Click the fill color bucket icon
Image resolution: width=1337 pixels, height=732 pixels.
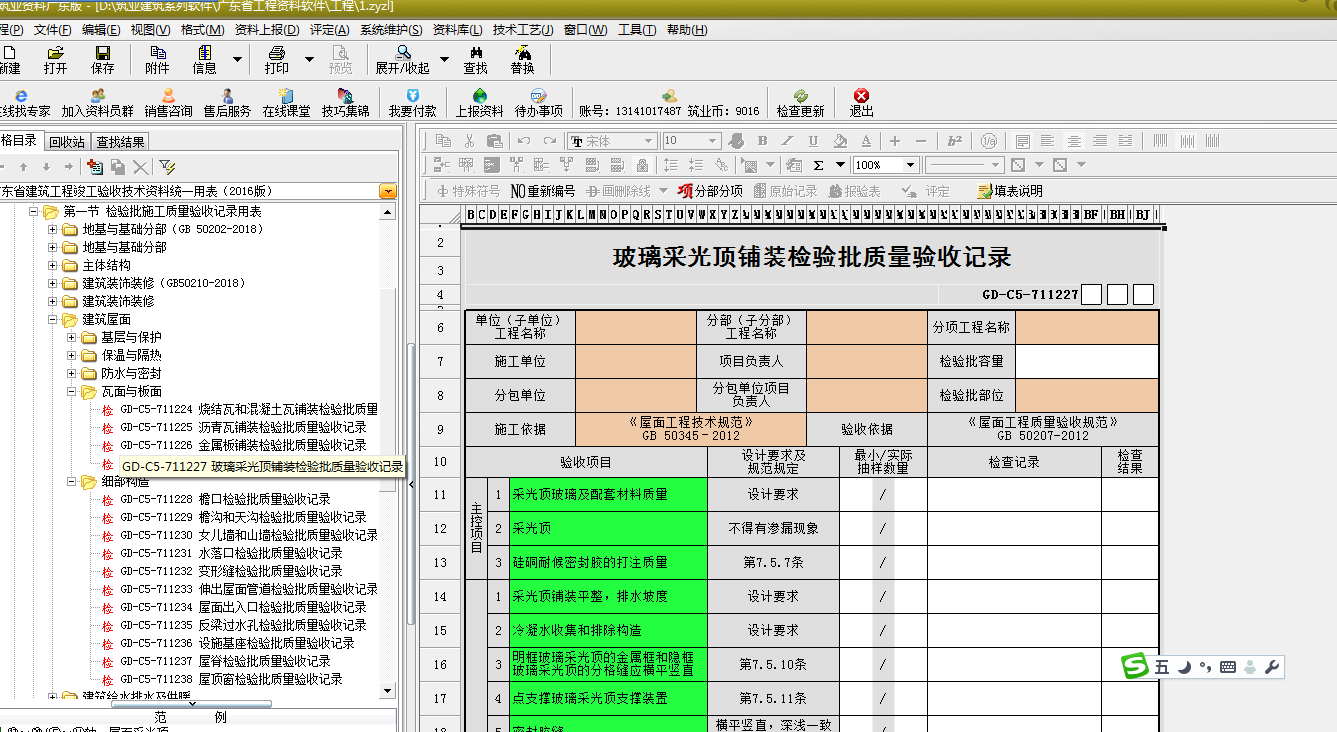tap(840, 141)
